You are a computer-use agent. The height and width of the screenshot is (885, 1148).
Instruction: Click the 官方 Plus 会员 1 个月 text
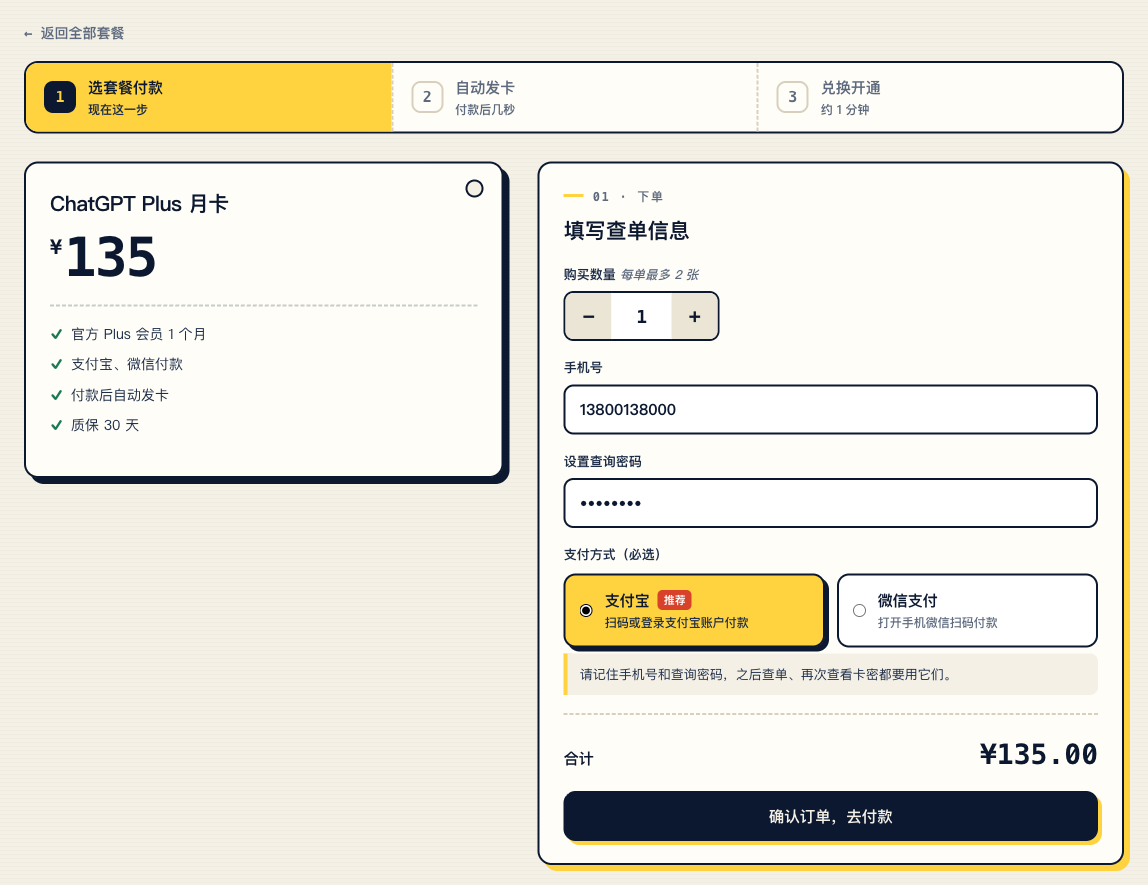coord(138,335)
